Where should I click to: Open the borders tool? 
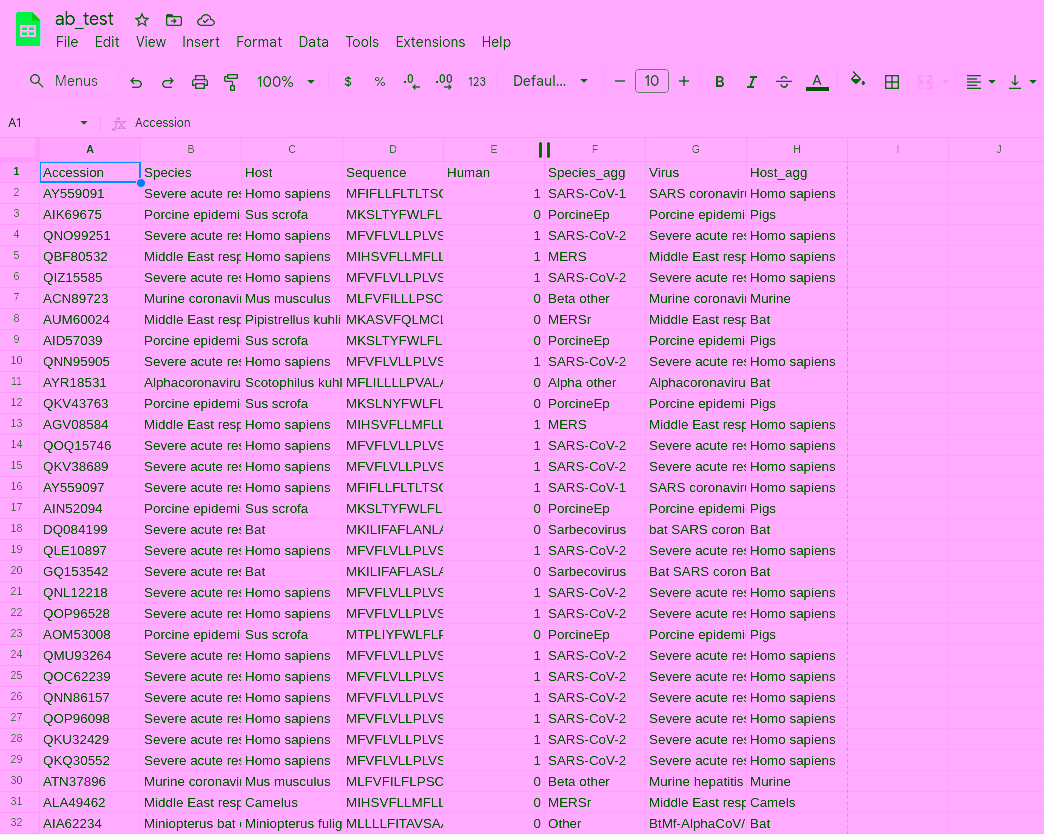892,82
